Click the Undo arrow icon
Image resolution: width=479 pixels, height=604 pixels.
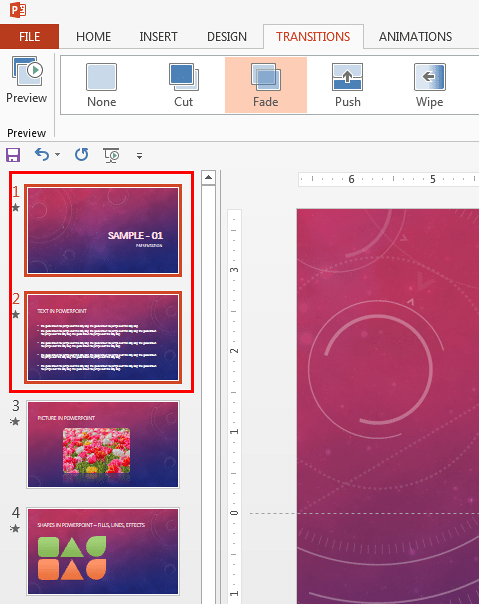tap(42, 155)
